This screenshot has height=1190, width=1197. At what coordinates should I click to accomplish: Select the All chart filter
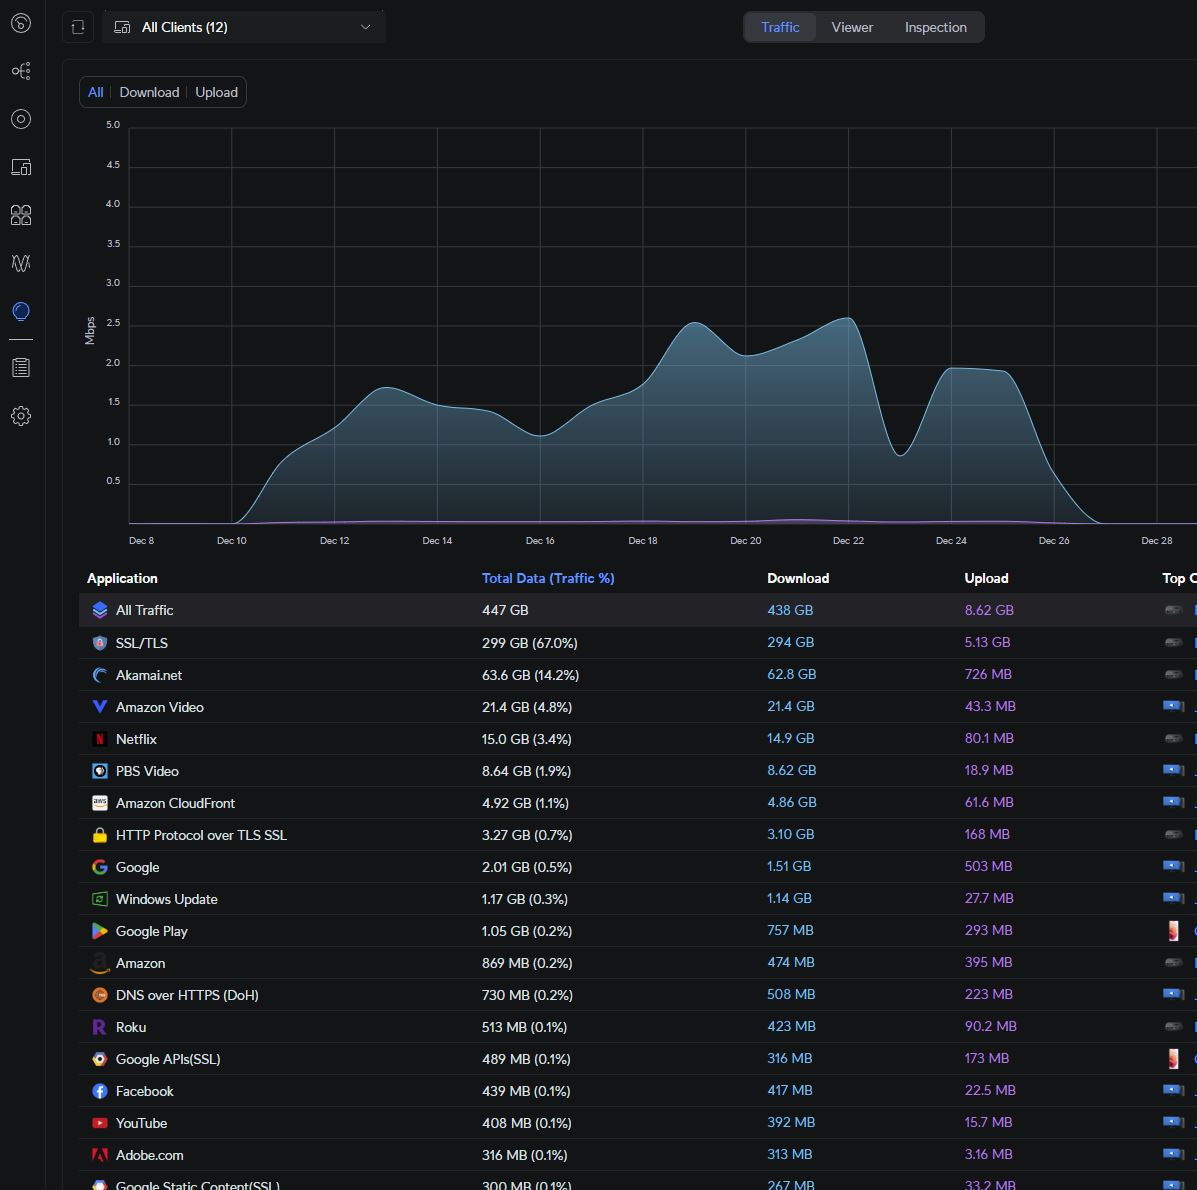[x=95, y=92]
